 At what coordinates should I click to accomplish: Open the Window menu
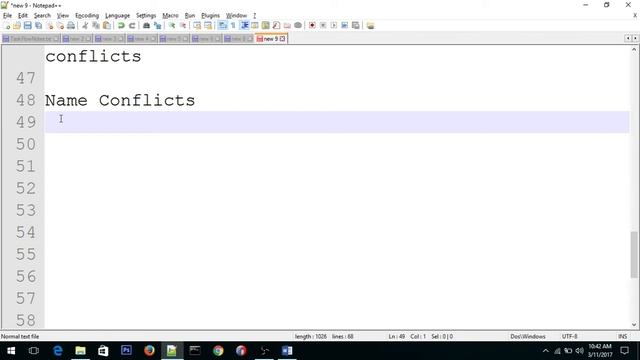(236, 16)
